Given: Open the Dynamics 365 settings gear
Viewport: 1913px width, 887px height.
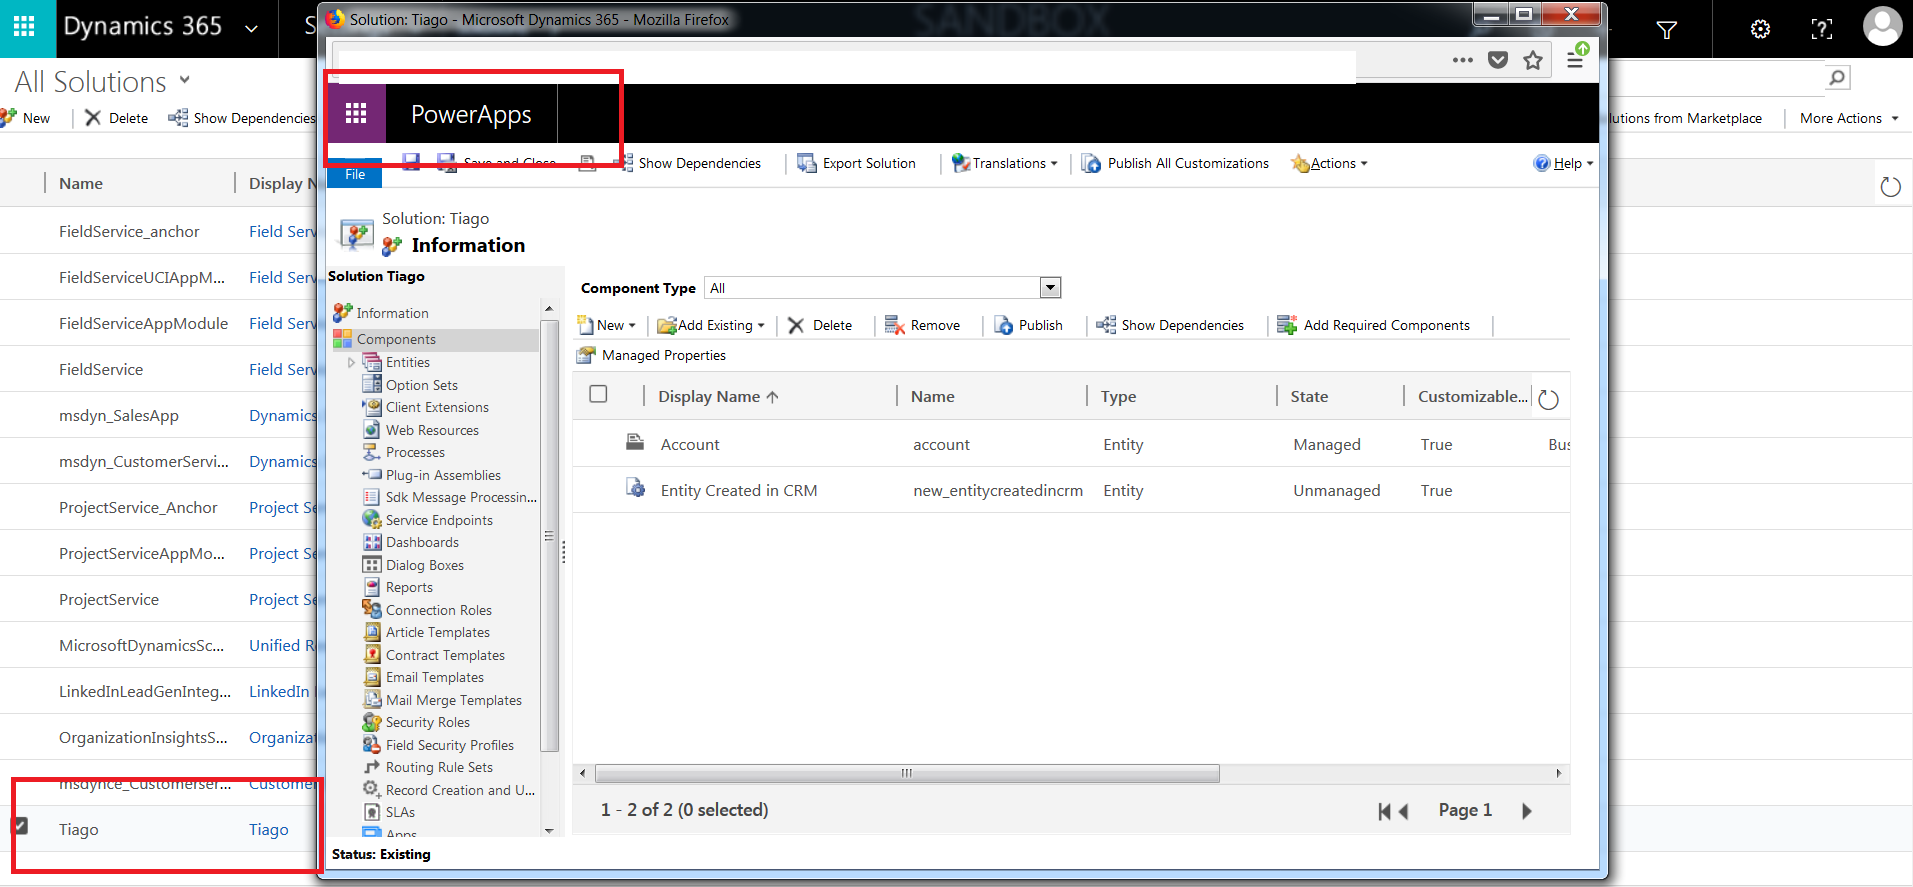Looking at the screenshot, I should tap(1760, 30).
